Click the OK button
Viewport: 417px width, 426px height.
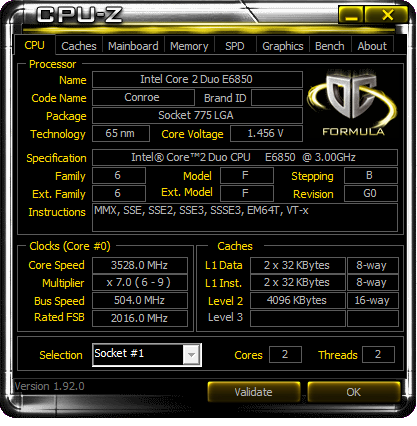tap(353, 392)
